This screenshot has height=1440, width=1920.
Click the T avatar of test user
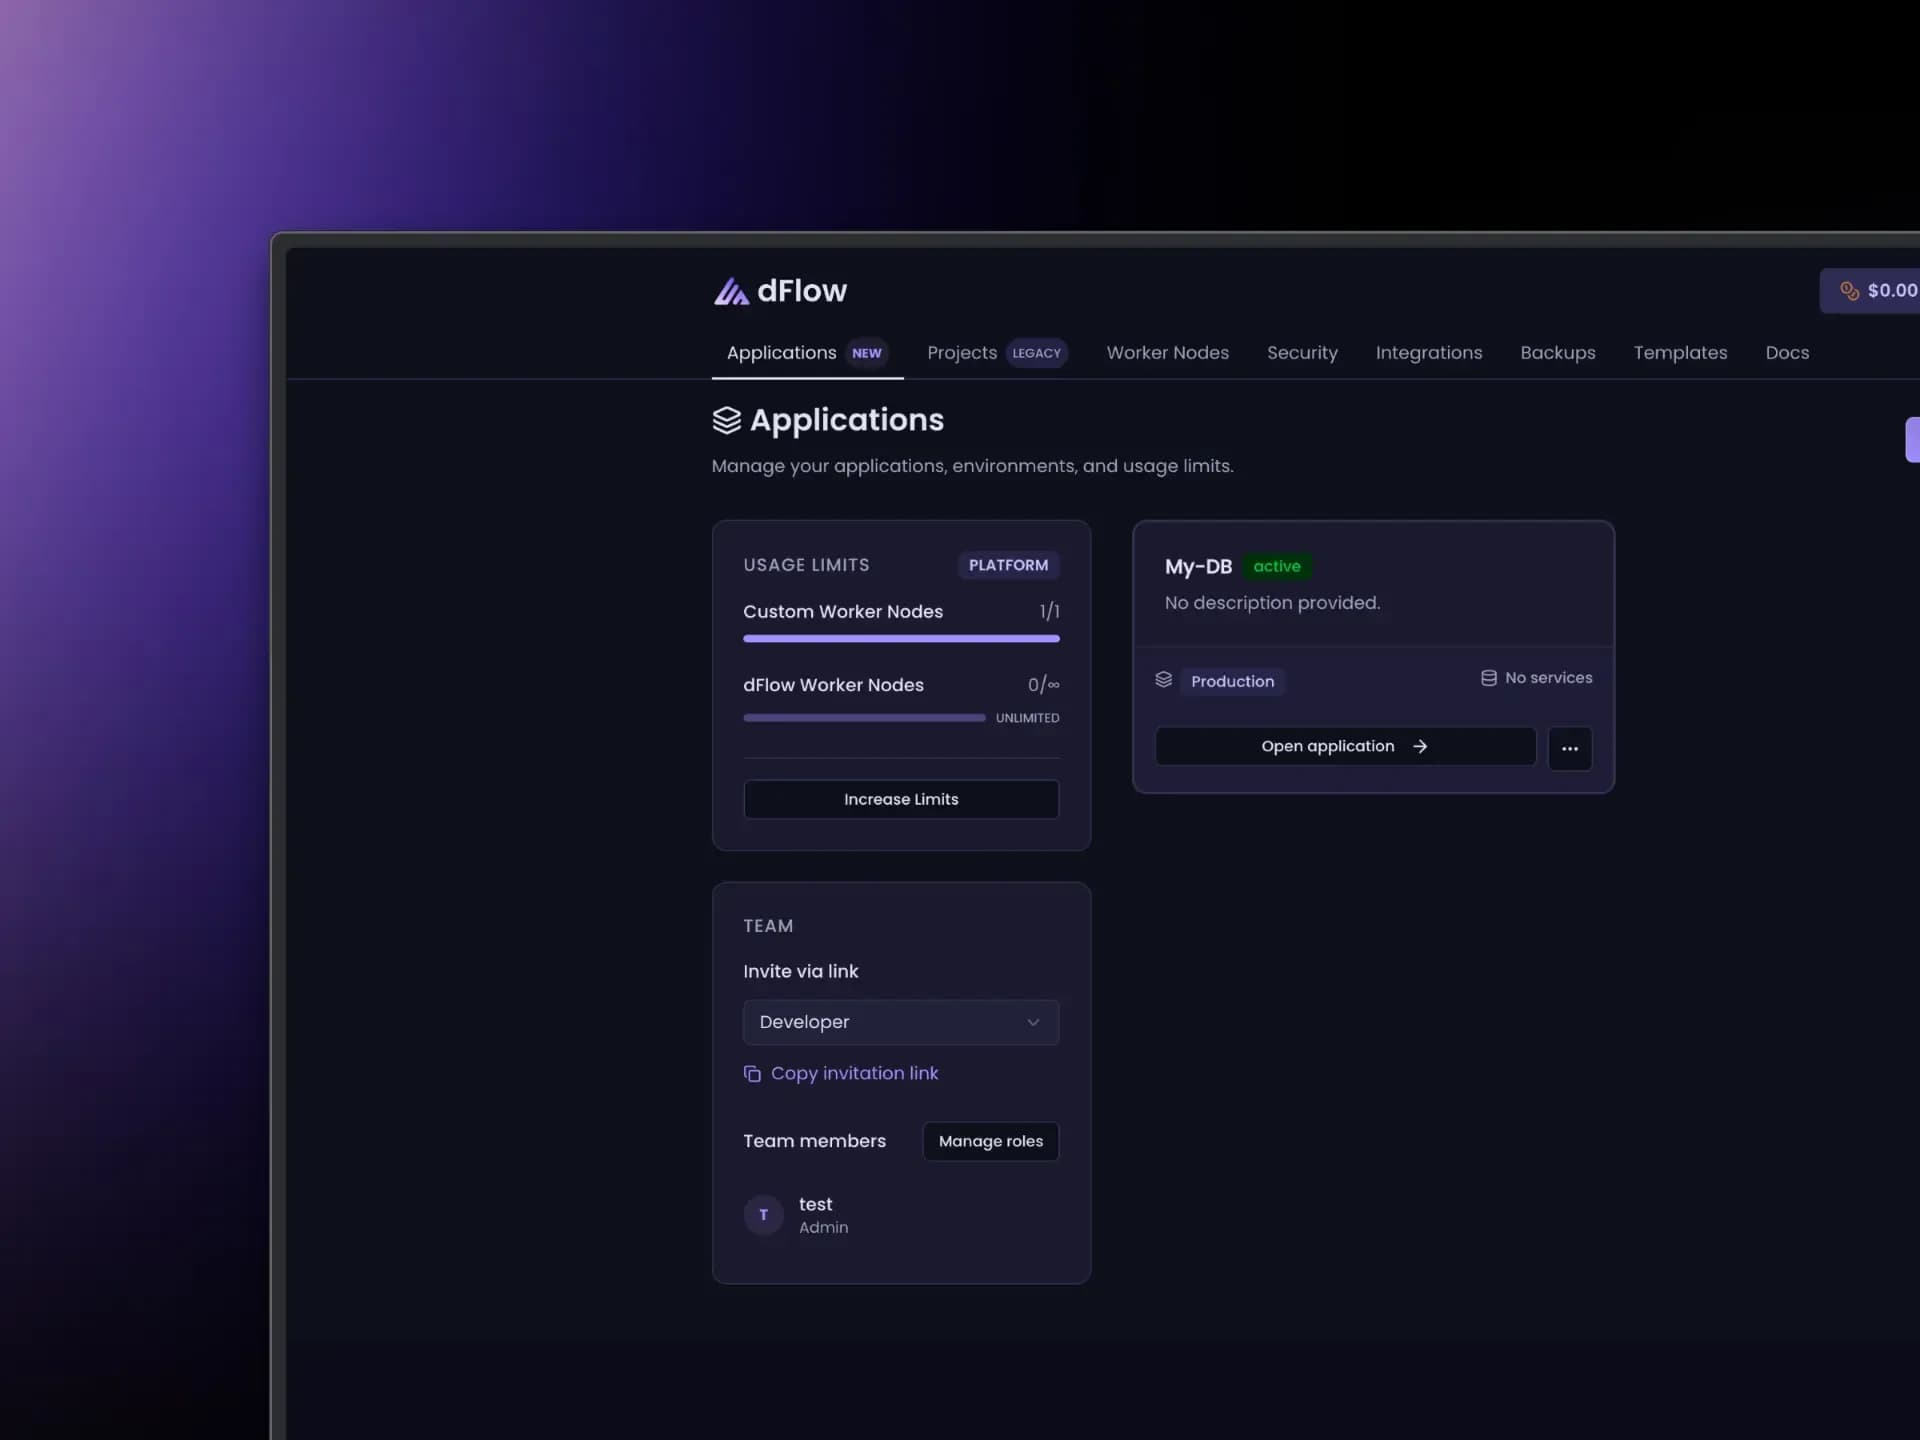coord(763,1215)
